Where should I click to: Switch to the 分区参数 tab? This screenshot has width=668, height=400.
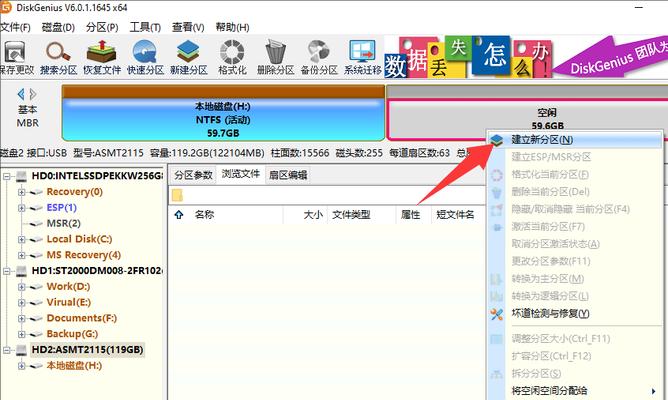pyautogui.click(x=193, y=175)
